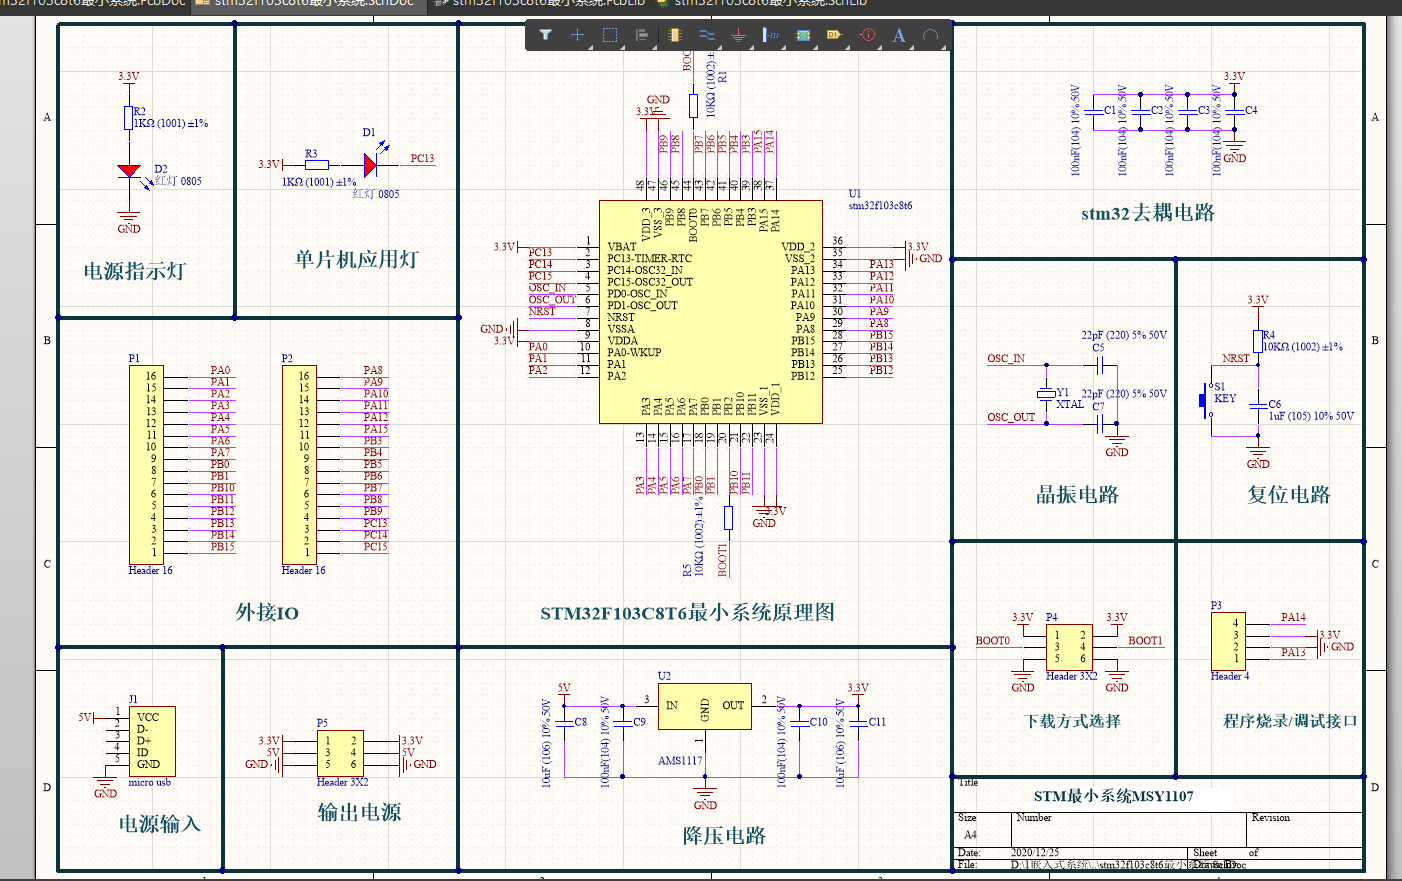Click the 'stm32去耦电路' label
This screenshot has height=881, width=1402.
click(x=1148, y=213)
